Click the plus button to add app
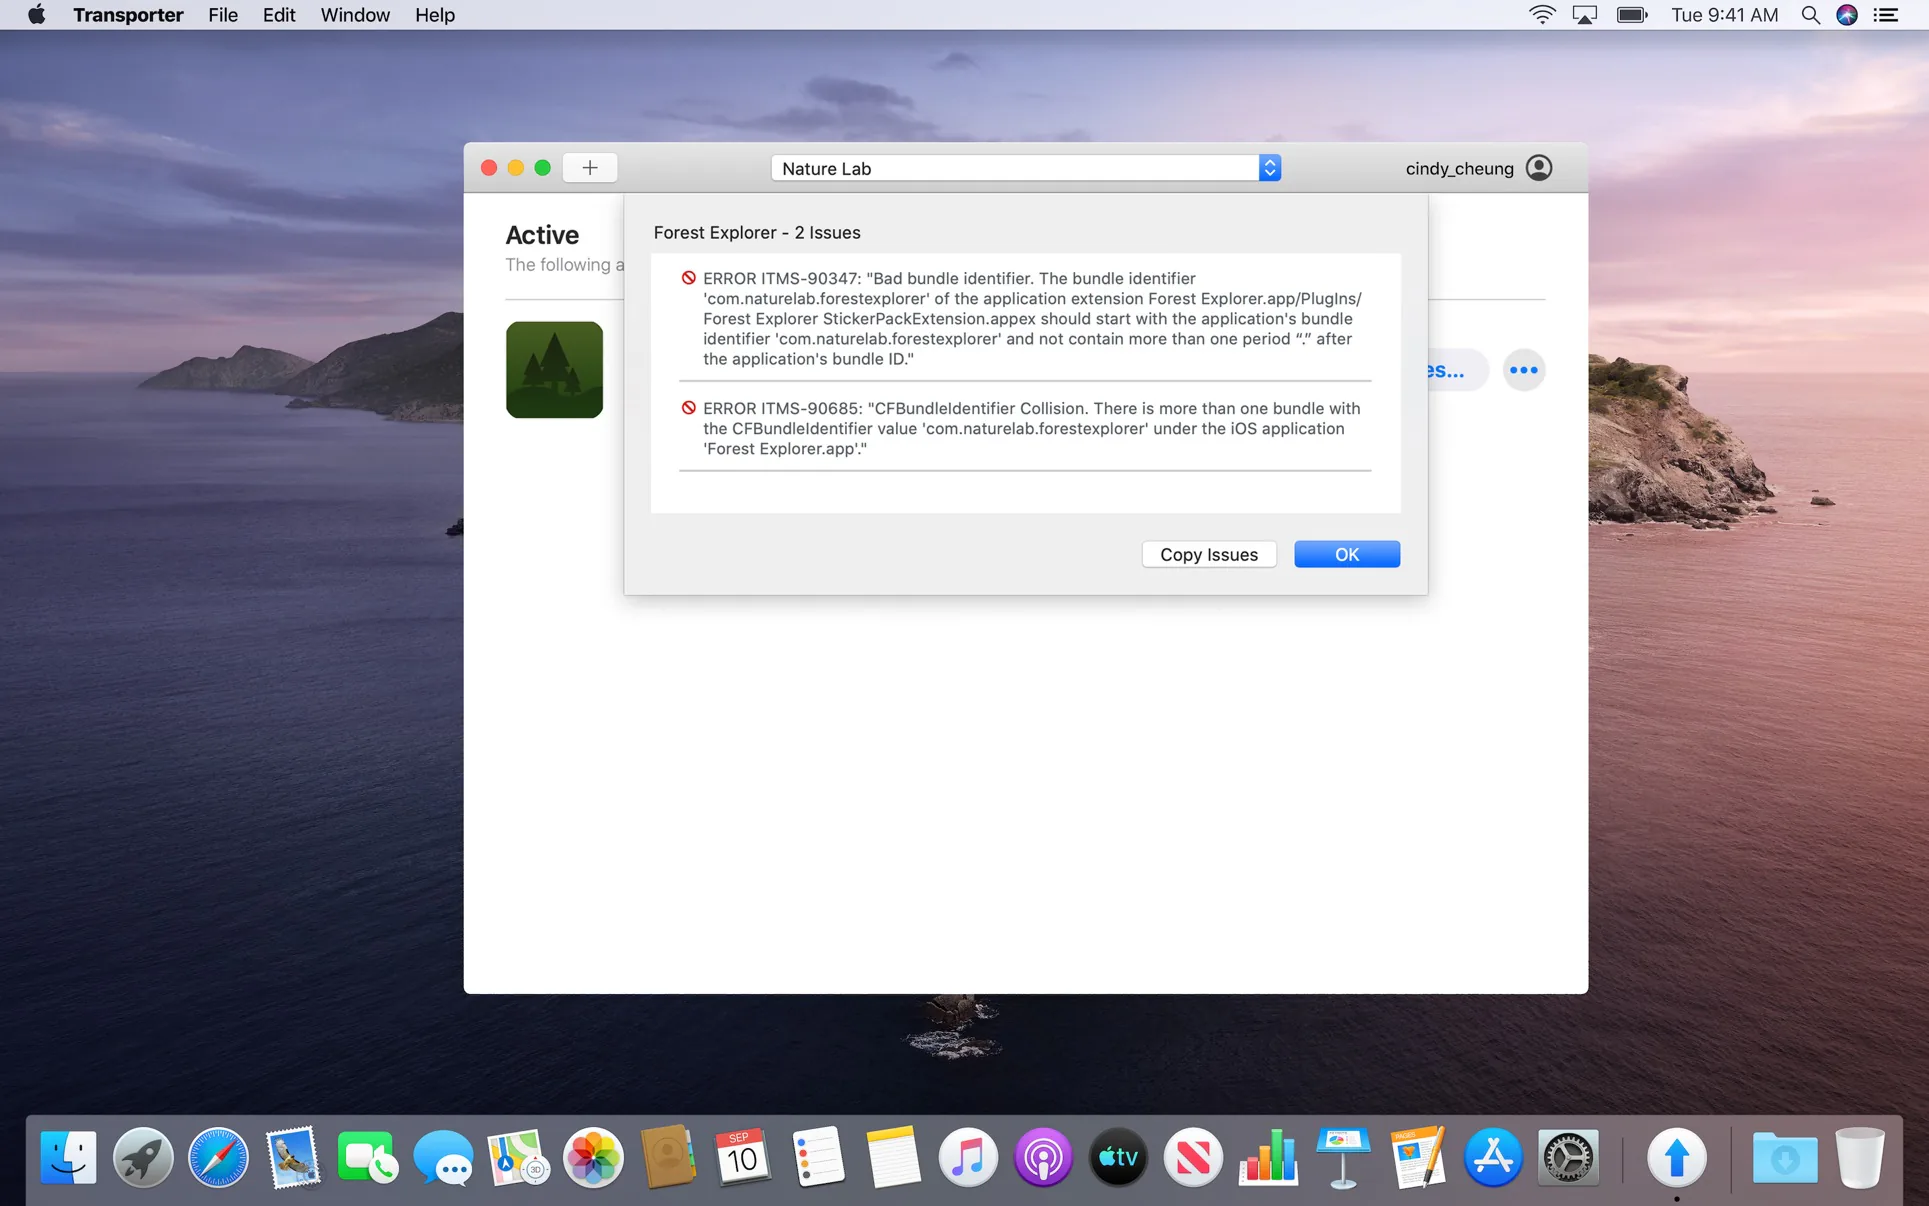 click(590, 168)
